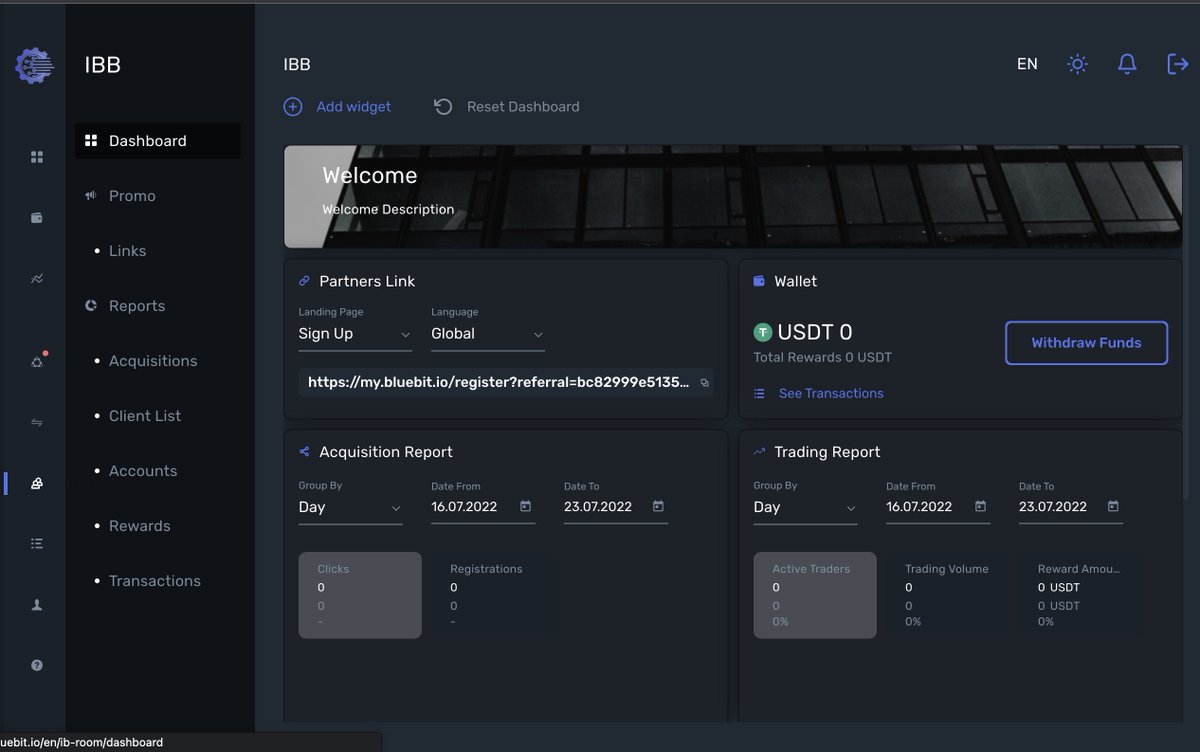Click the Withdraw Funds button
Viewport: 1200px width, 752px height.
coord(1086,342)
